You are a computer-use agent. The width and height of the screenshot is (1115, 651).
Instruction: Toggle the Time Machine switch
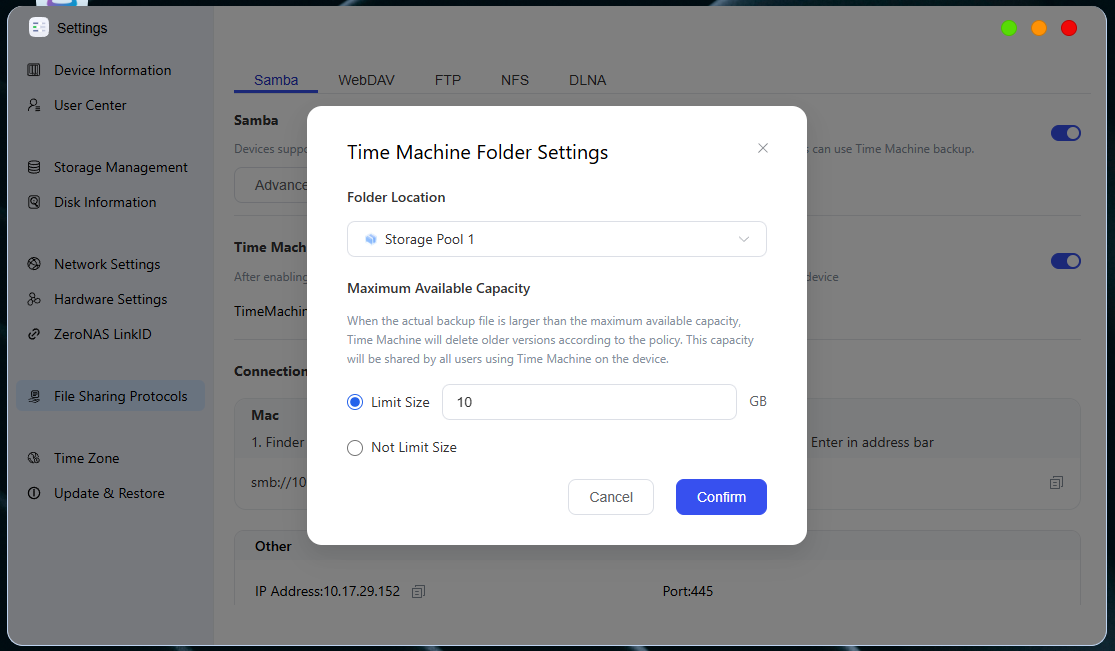pyautogui.click(x=1065, y=261)
